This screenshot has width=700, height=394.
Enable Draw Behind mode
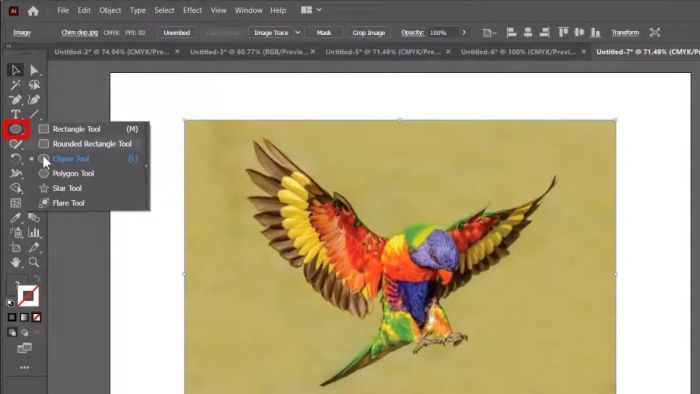point(25,332)
